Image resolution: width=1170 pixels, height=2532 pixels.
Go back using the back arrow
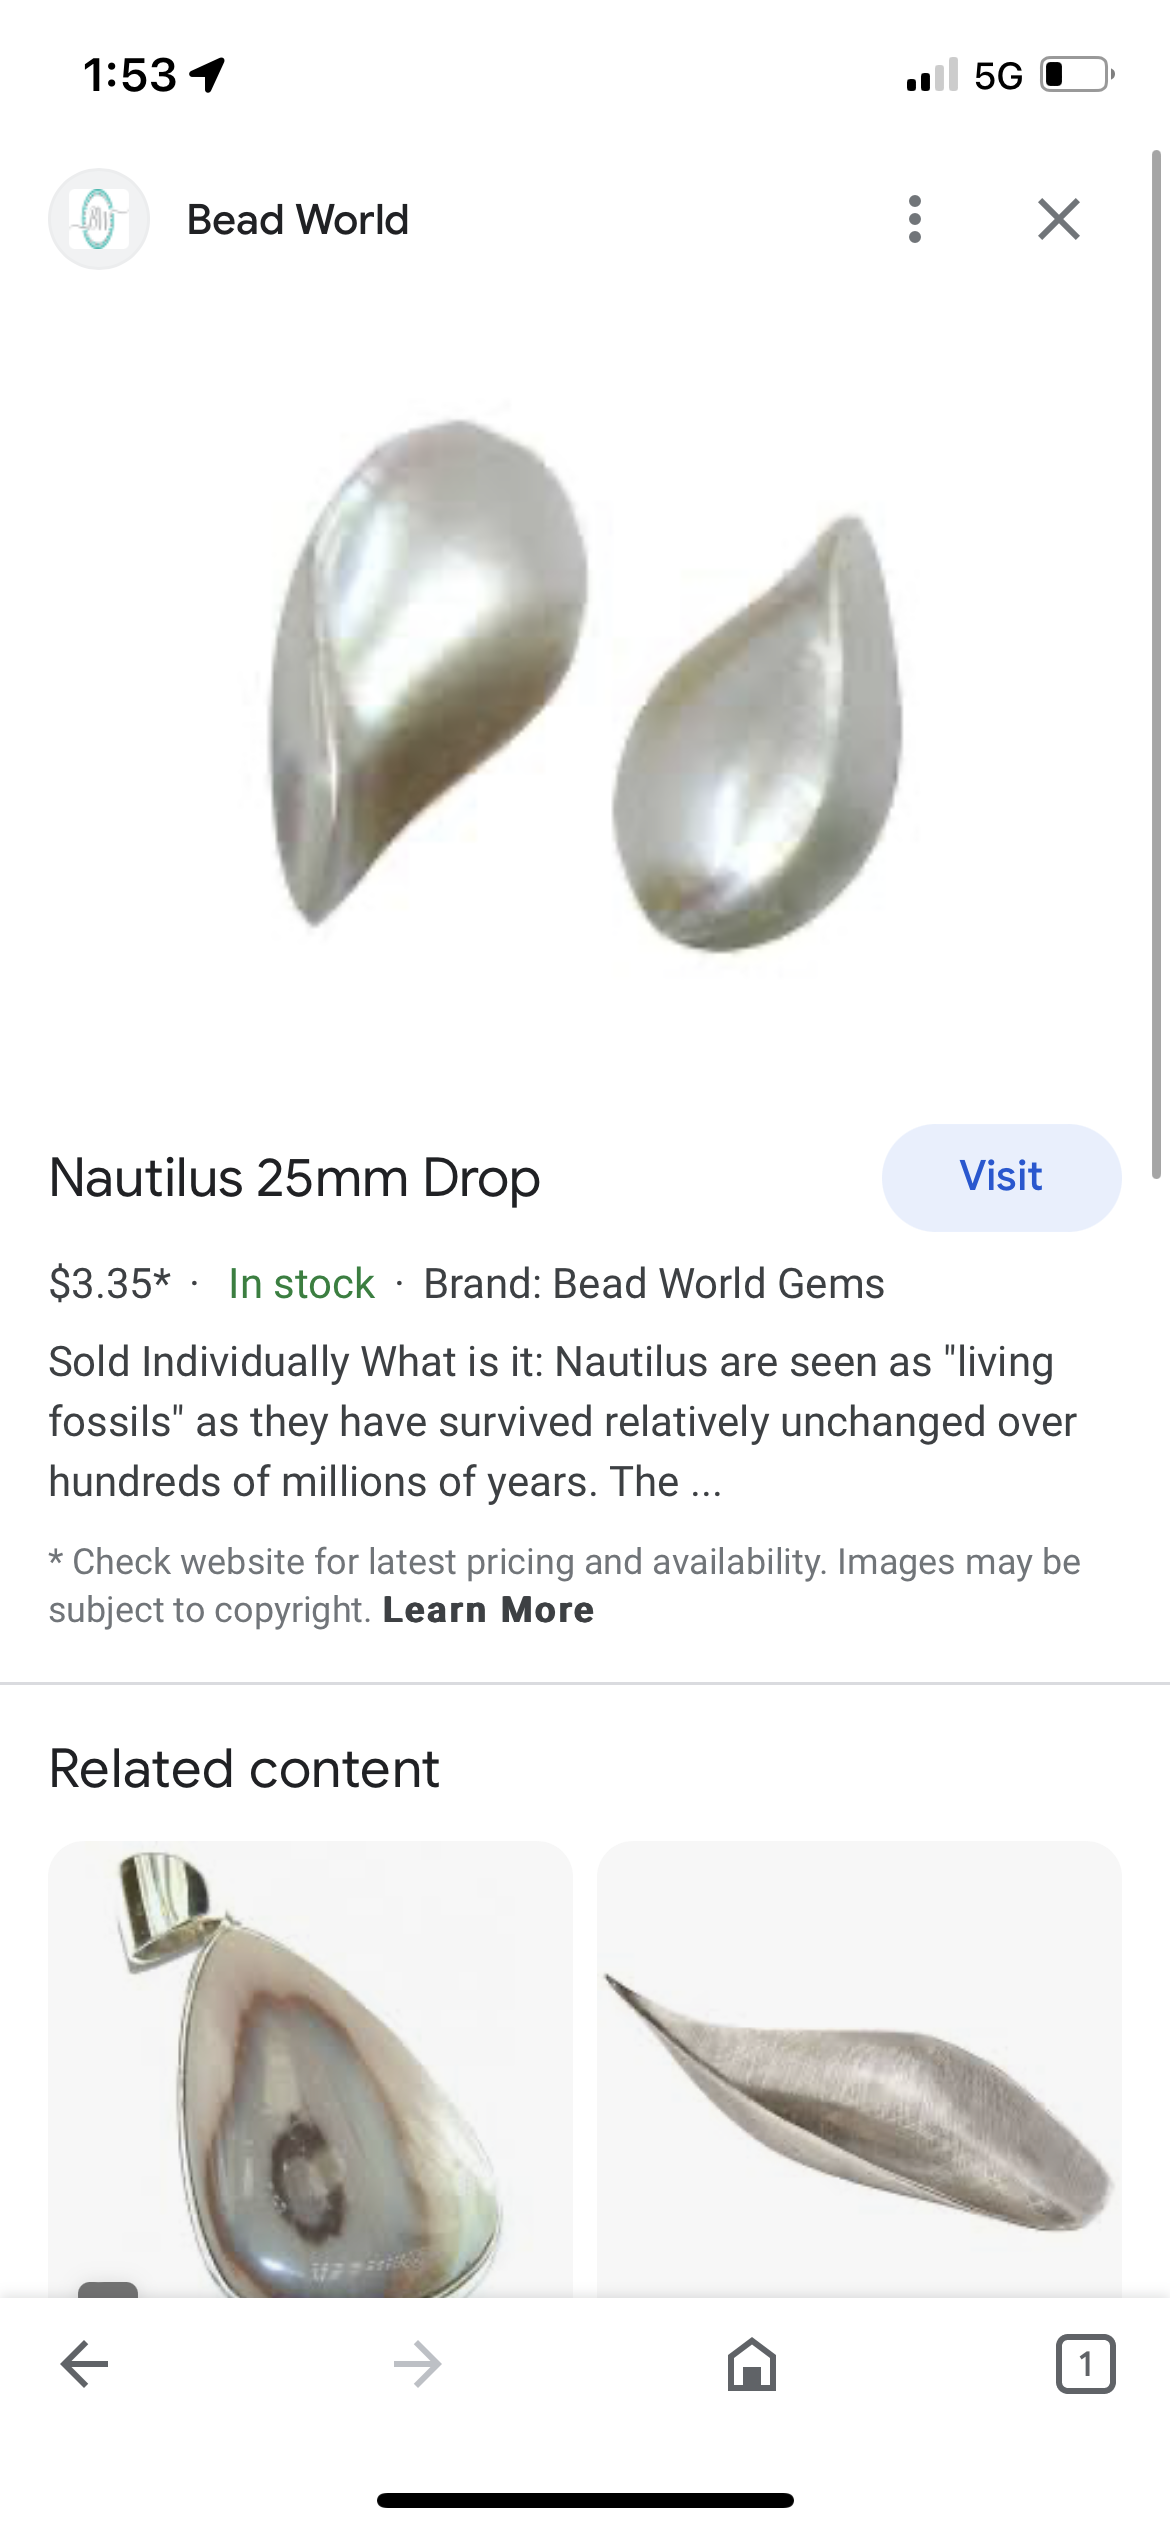click(x=85, y=2364)
